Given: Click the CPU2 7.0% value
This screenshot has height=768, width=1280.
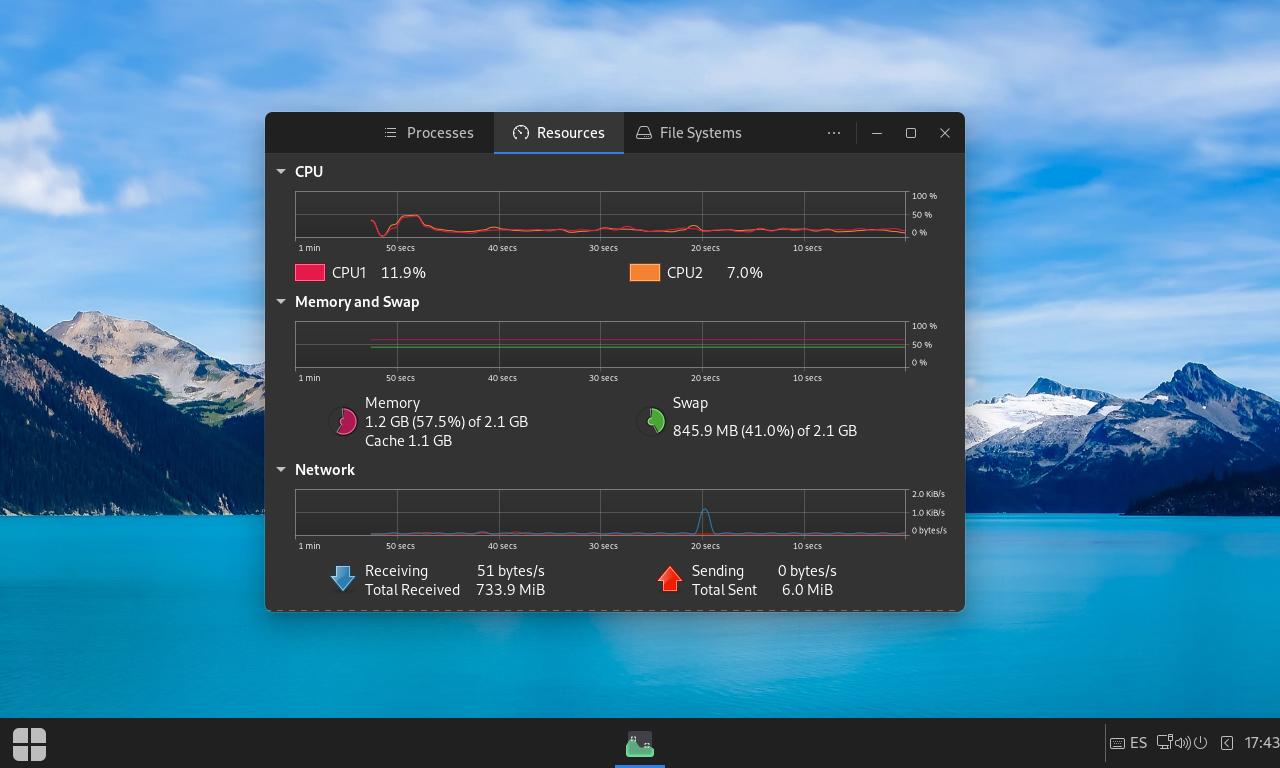Looking at the screenshot, I should click(x=745, y=273).
